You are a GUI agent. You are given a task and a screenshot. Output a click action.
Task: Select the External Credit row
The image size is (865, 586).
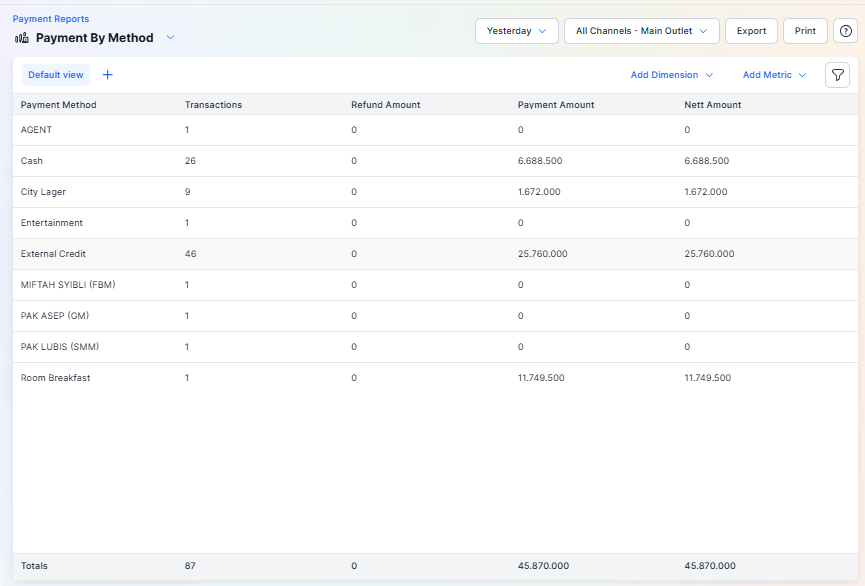(56, 254)
